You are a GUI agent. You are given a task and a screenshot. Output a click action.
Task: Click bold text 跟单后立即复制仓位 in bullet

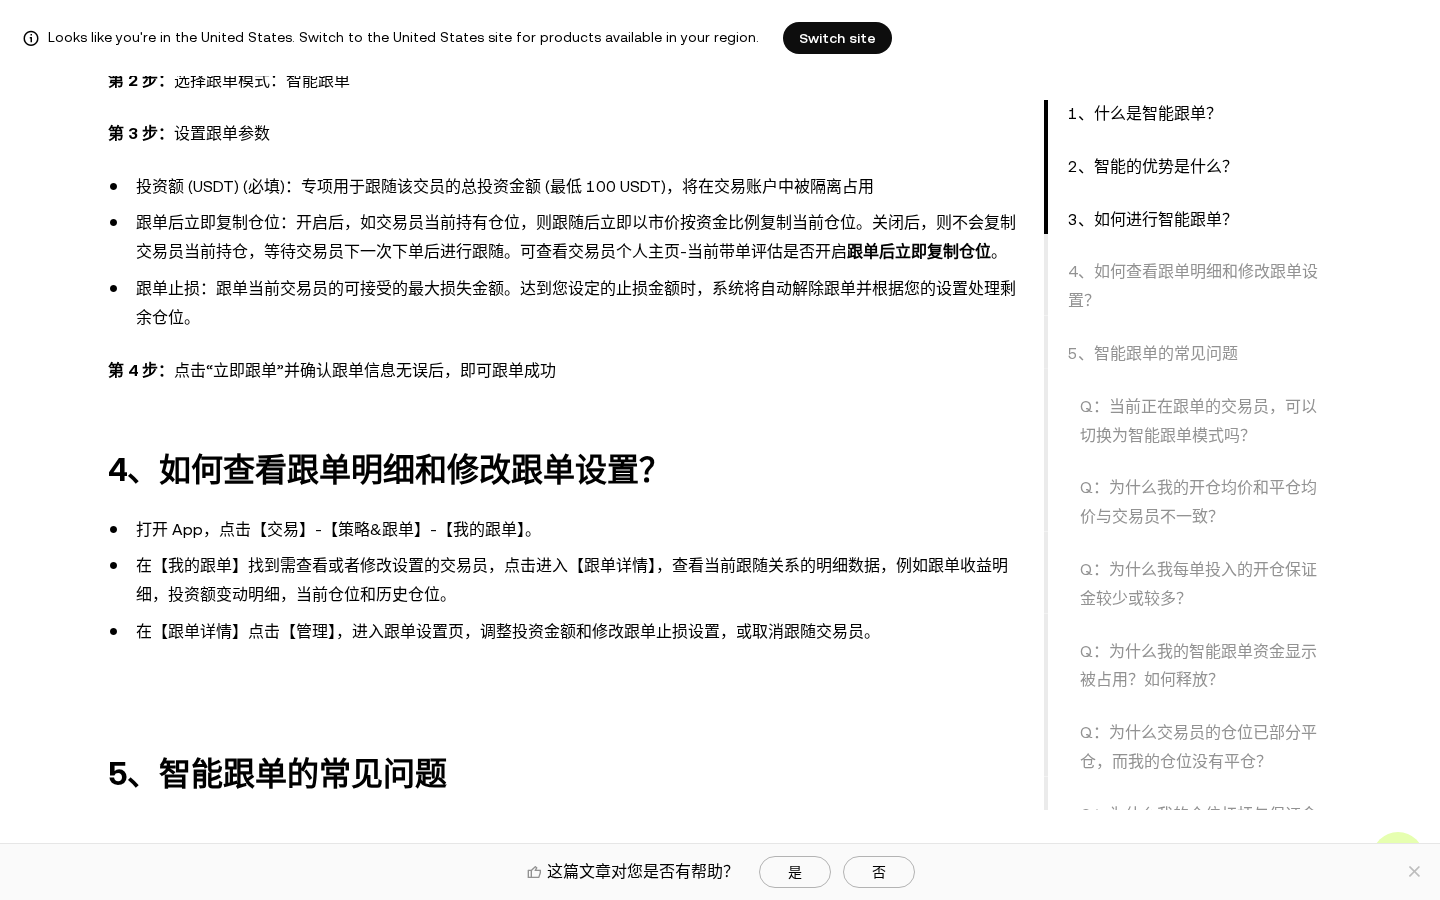point(918,251)
